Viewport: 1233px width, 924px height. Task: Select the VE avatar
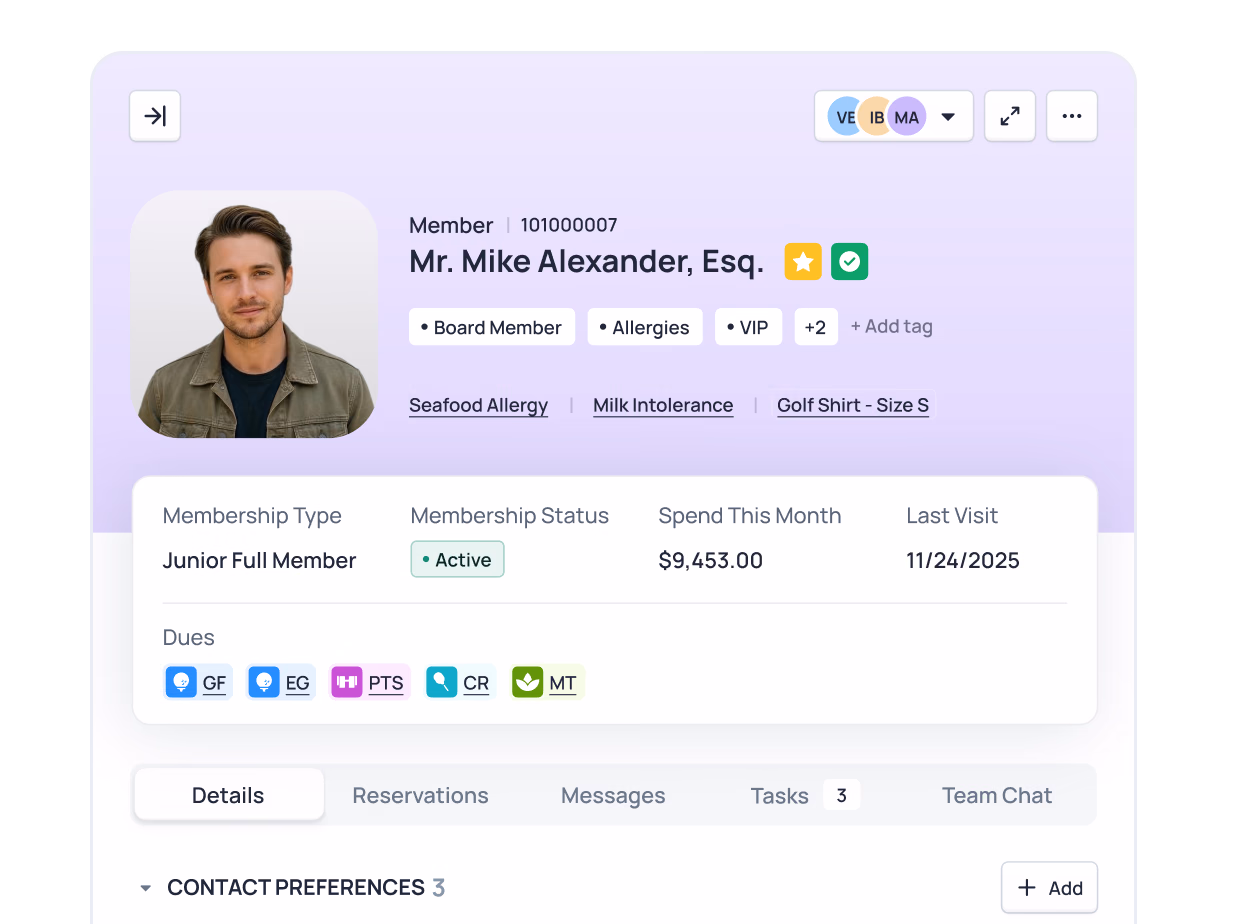tap(843, 117)
